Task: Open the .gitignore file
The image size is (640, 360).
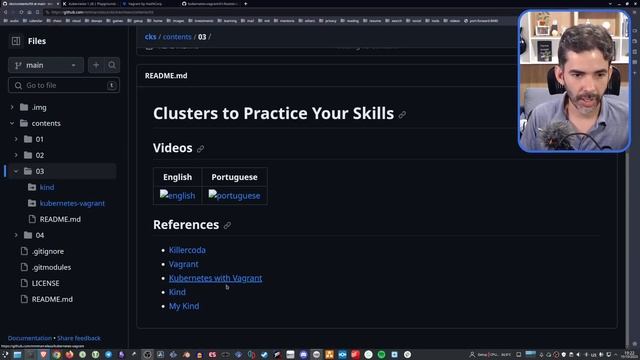Action: [48, 251]
